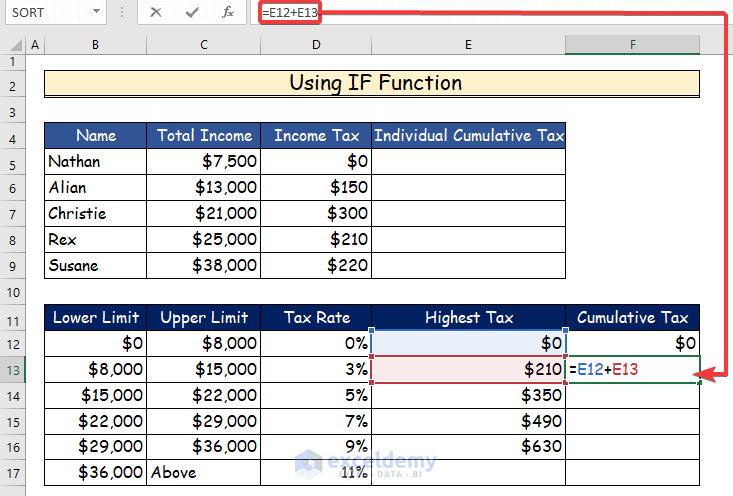Click the $490 highest tax cell

(468, 422)
